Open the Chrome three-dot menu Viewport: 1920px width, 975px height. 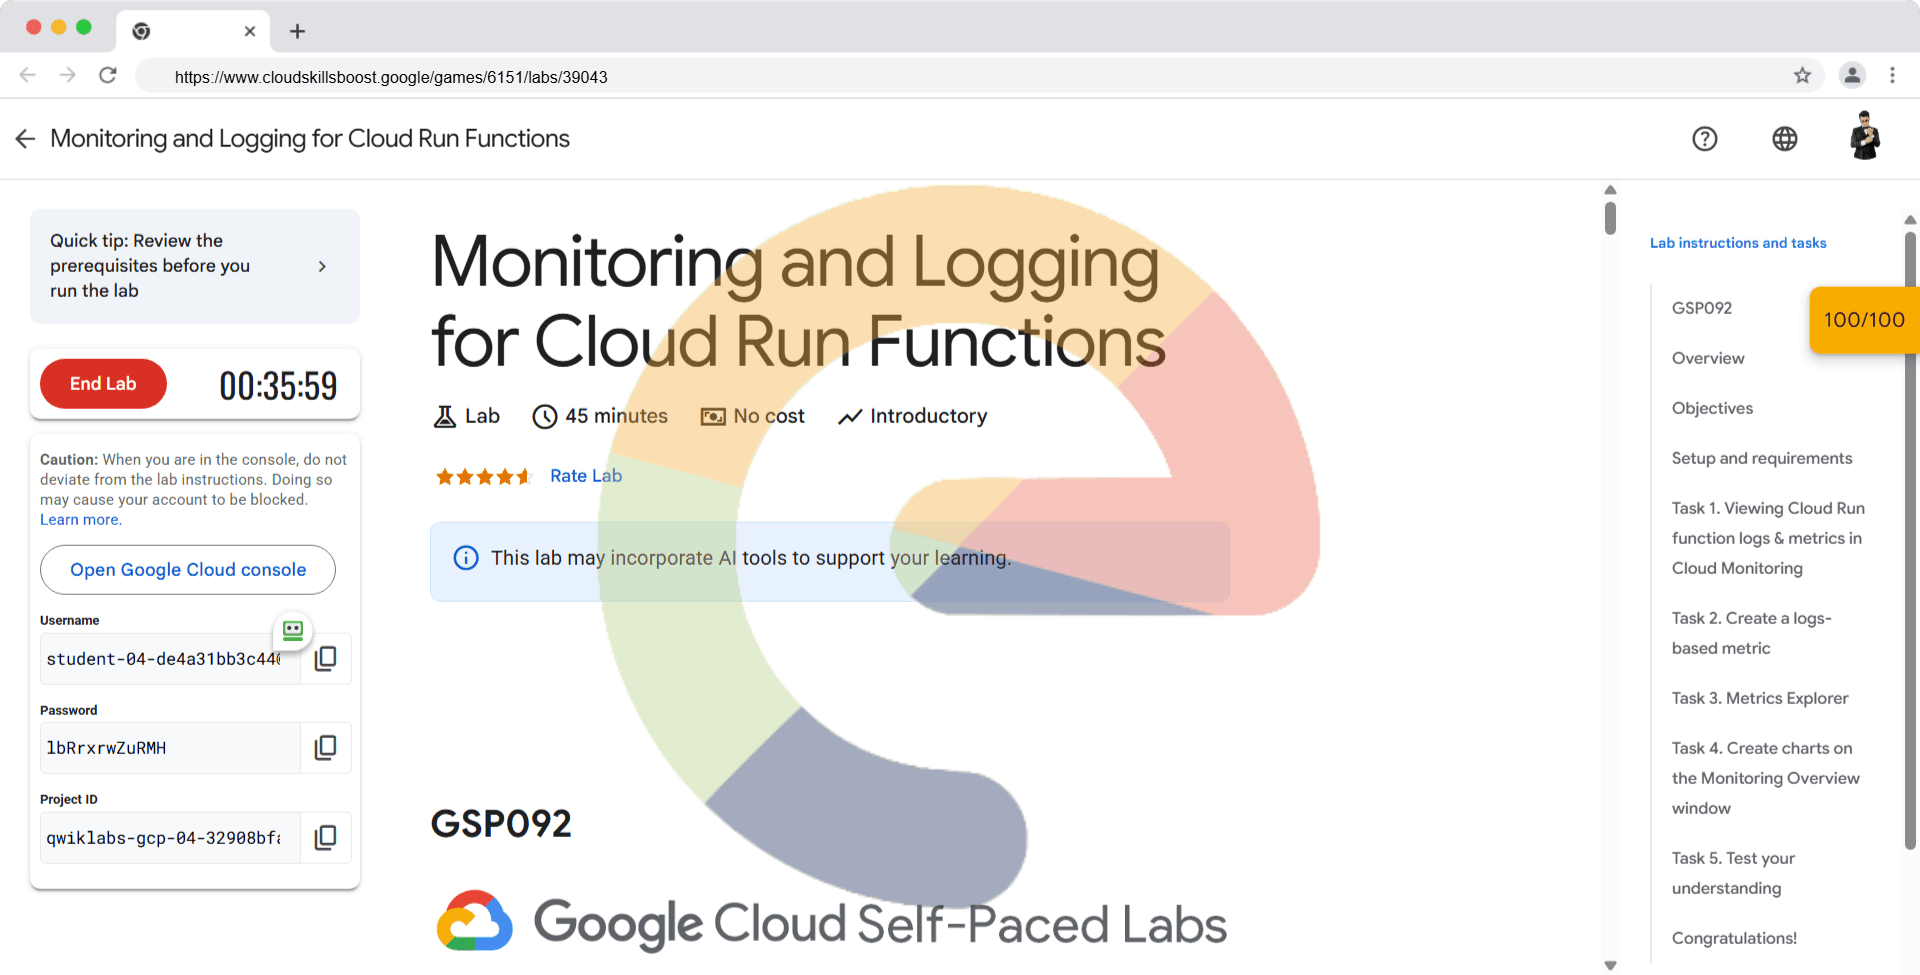click(x=1892, y=75)
